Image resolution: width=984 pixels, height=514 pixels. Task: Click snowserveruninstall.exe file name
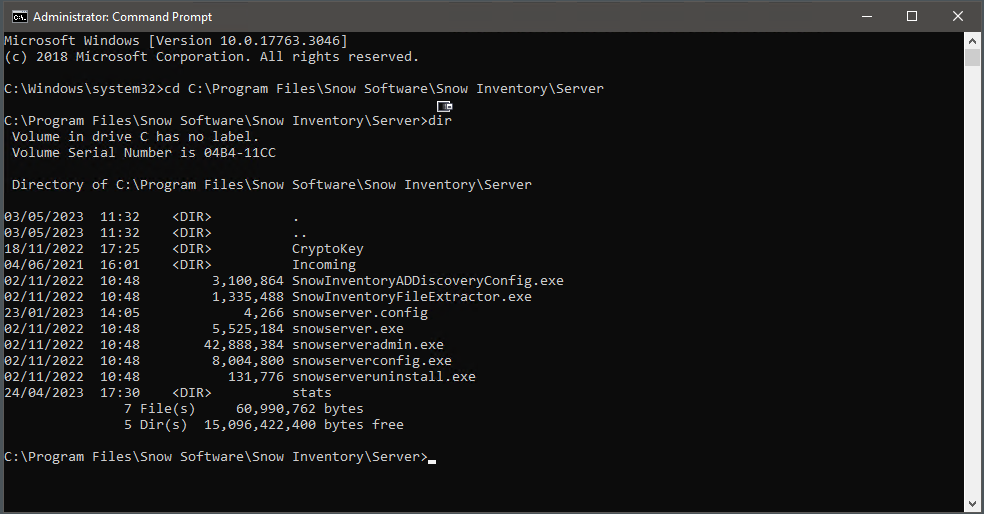(x=383, y=377)
